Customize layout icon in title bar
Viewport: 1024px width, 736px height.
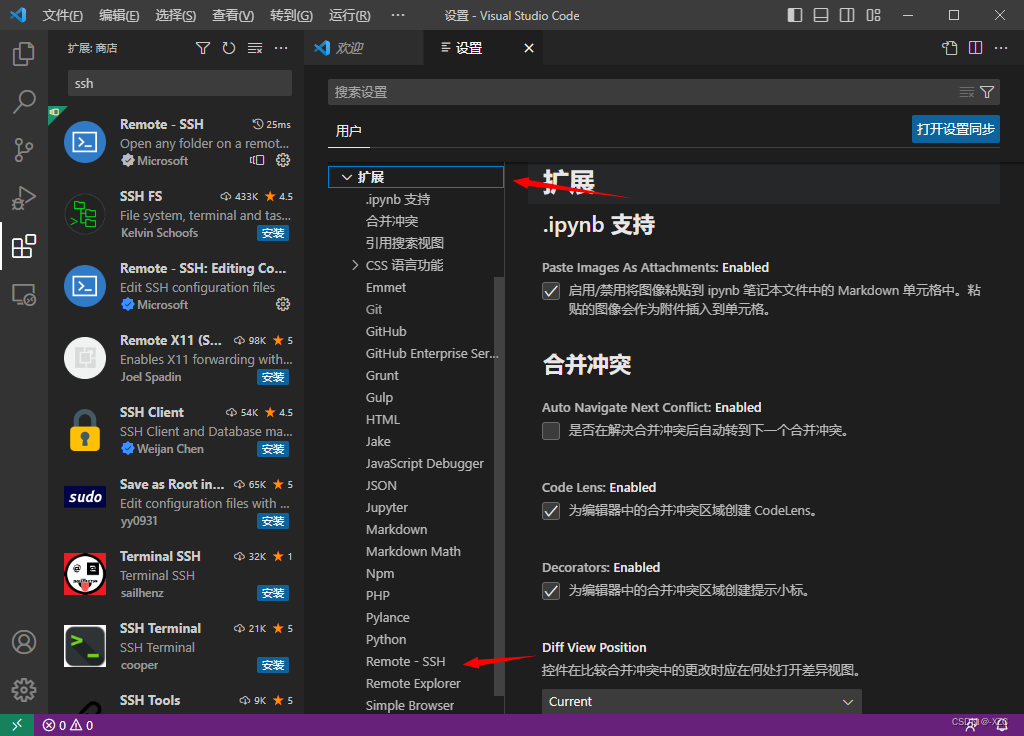(874, 15)
